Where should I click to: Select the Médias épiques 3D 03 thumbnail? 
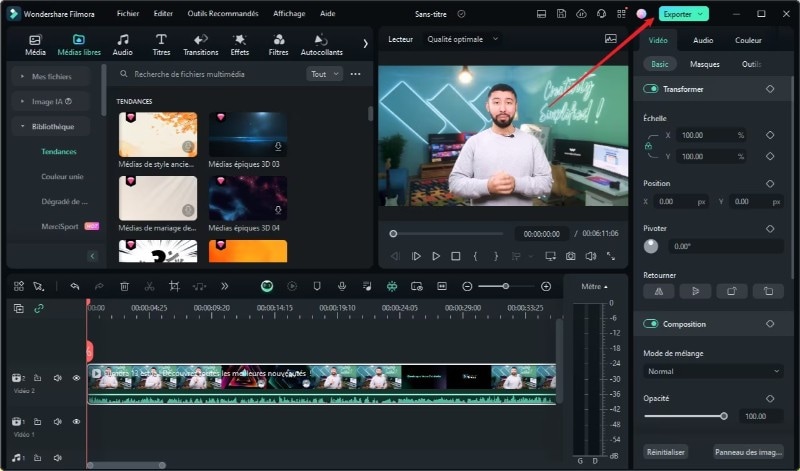[247, 134]
